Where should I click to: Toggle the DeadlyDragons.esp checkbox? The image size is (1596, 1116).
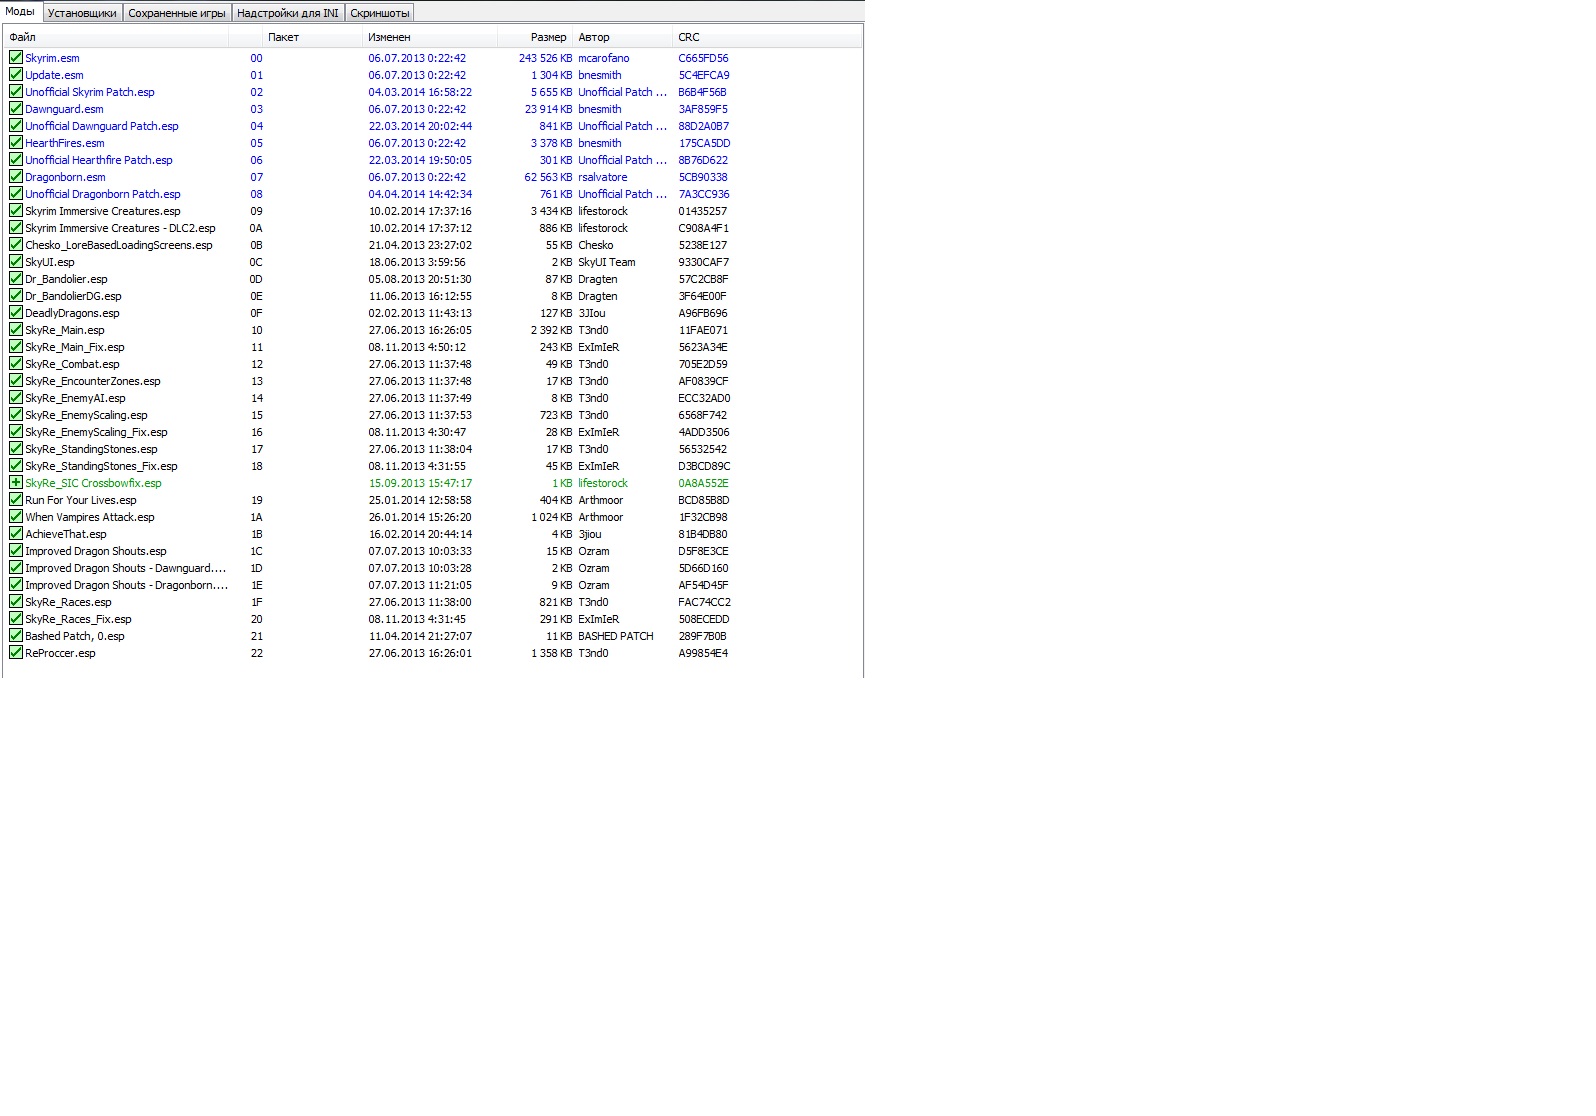[16, 313]
